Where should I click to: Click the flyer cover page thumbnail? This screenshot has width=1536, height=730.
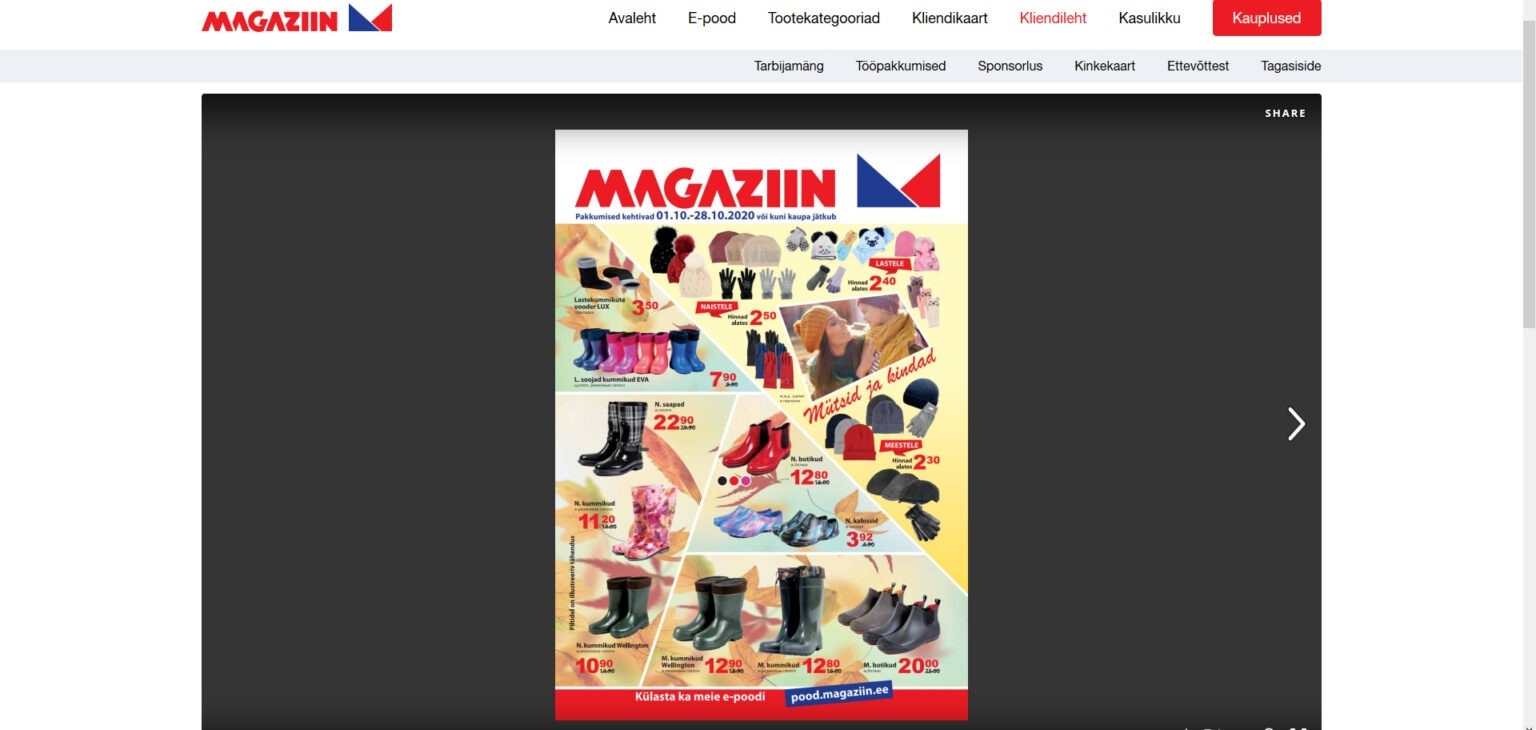tap(762, 425)
